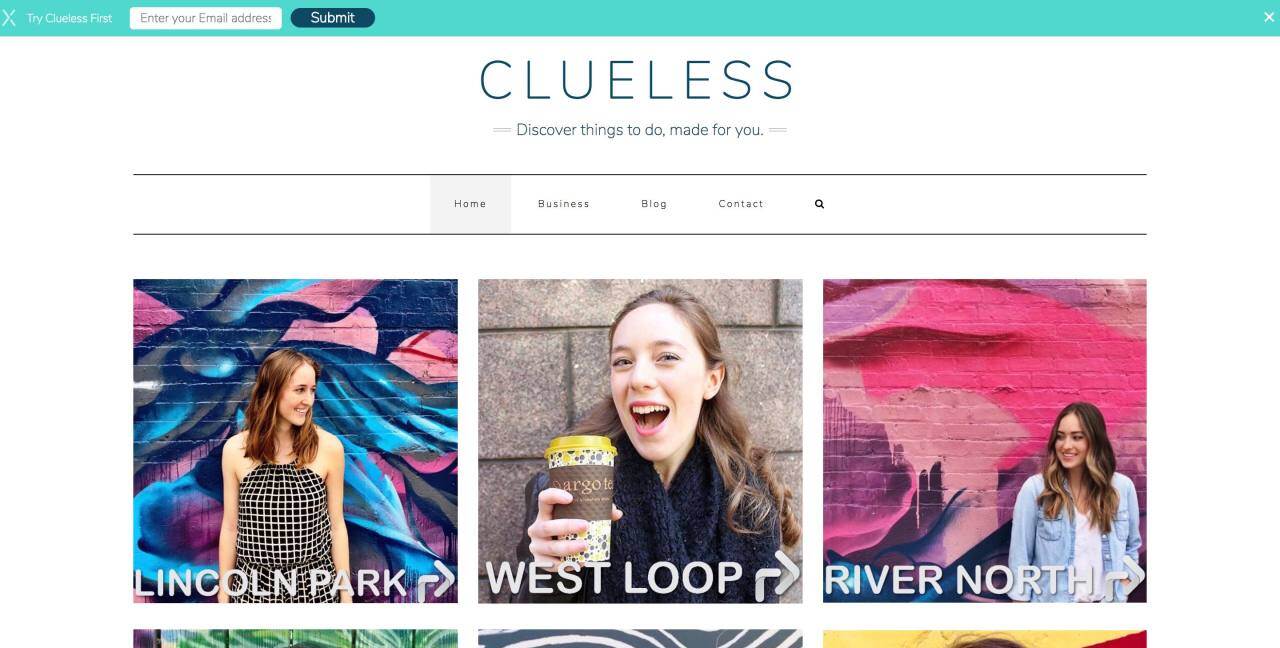Click the search magnifier icon in navigation
1280x648 pixels.
pyautogui.click(x=819, y=204)
